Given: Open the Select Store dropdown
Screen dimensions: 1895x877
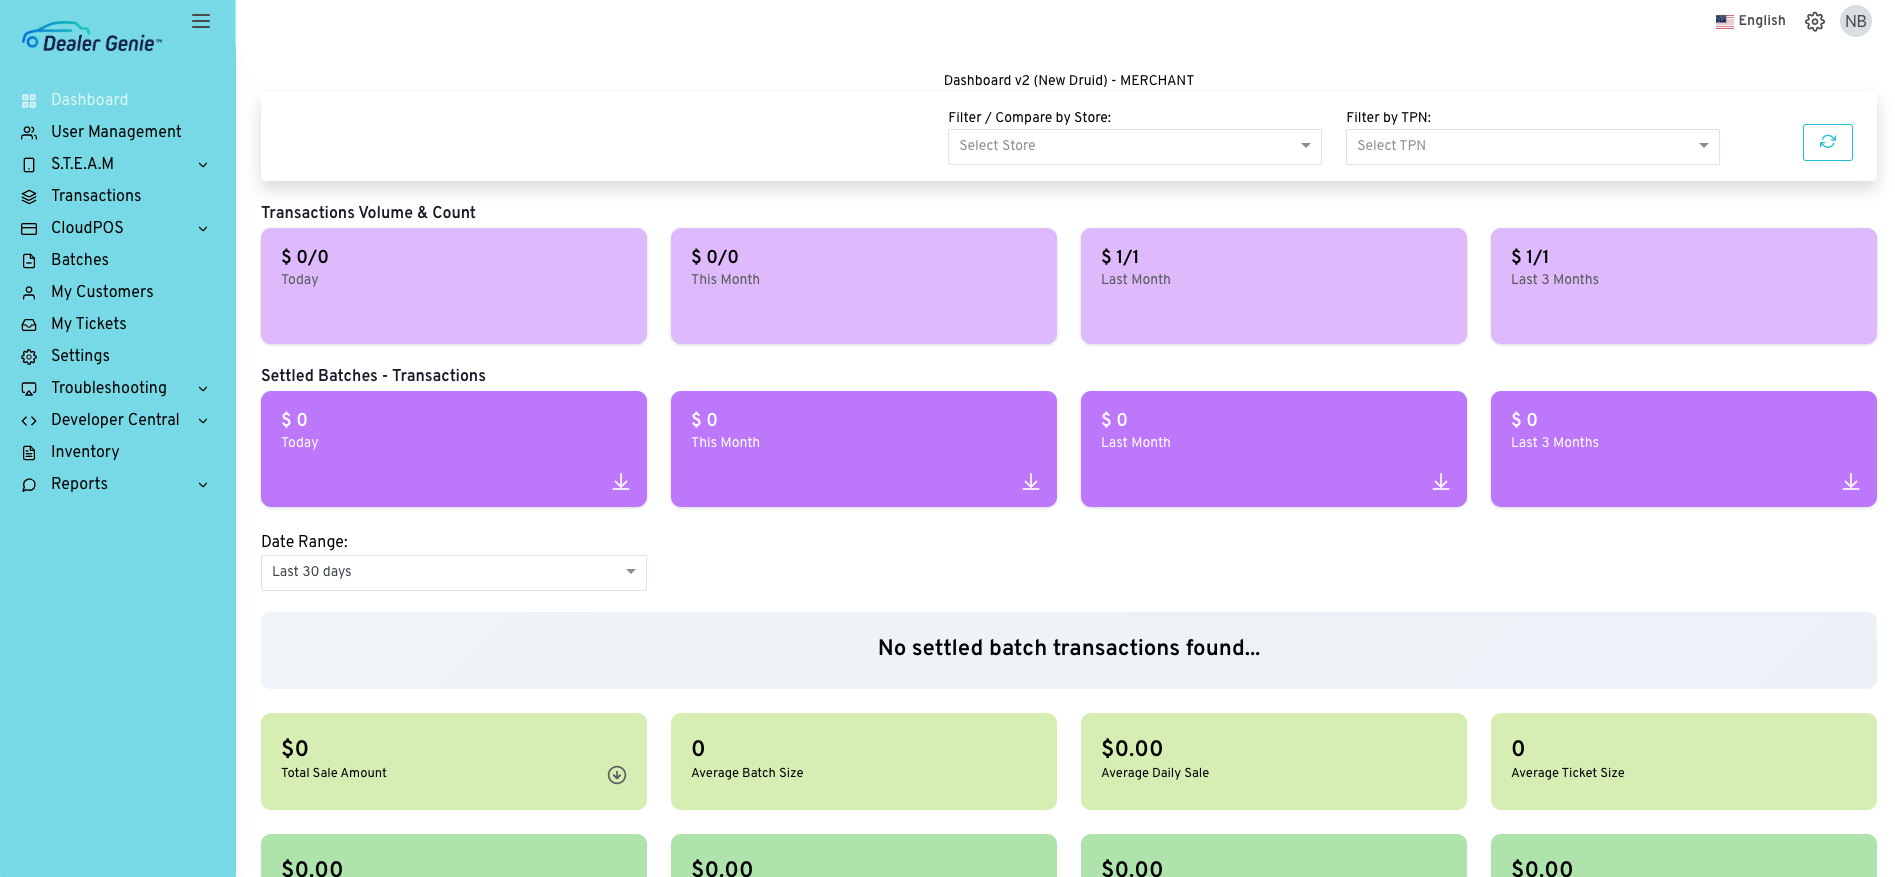Looking at the screenshot, I should (1134, 146).
